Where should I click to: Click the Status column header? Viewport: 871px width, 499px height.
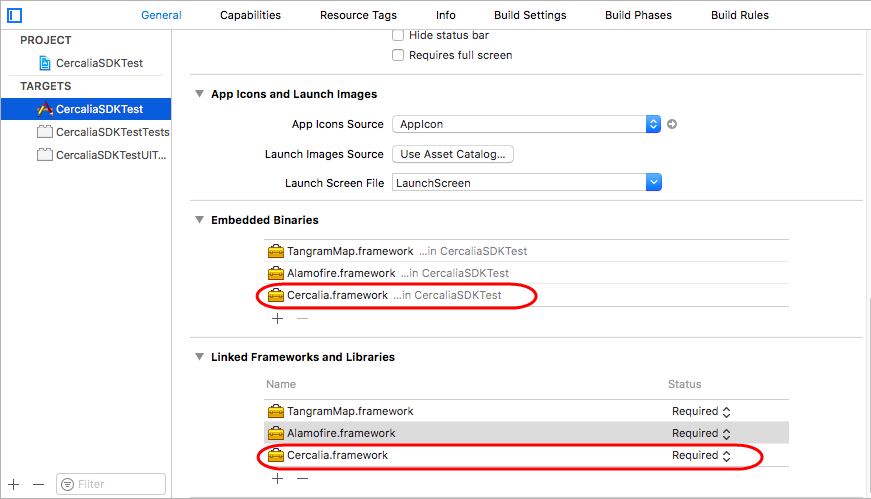(684, 384)
